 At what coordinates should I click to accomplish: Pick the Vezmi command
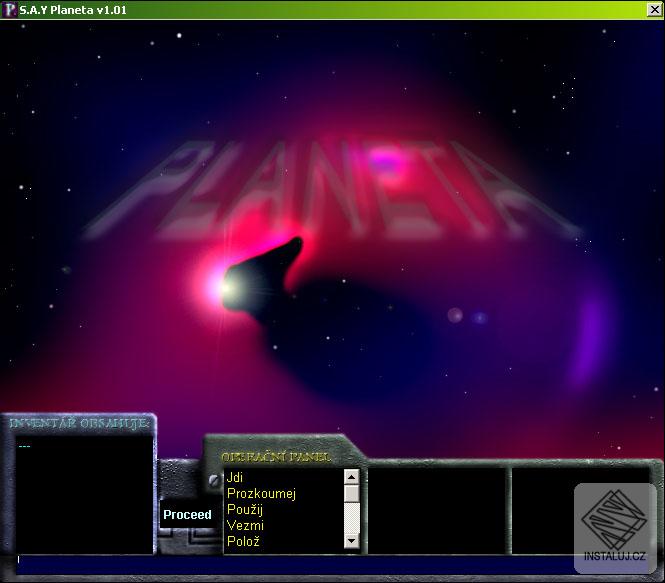click(245, 525)
